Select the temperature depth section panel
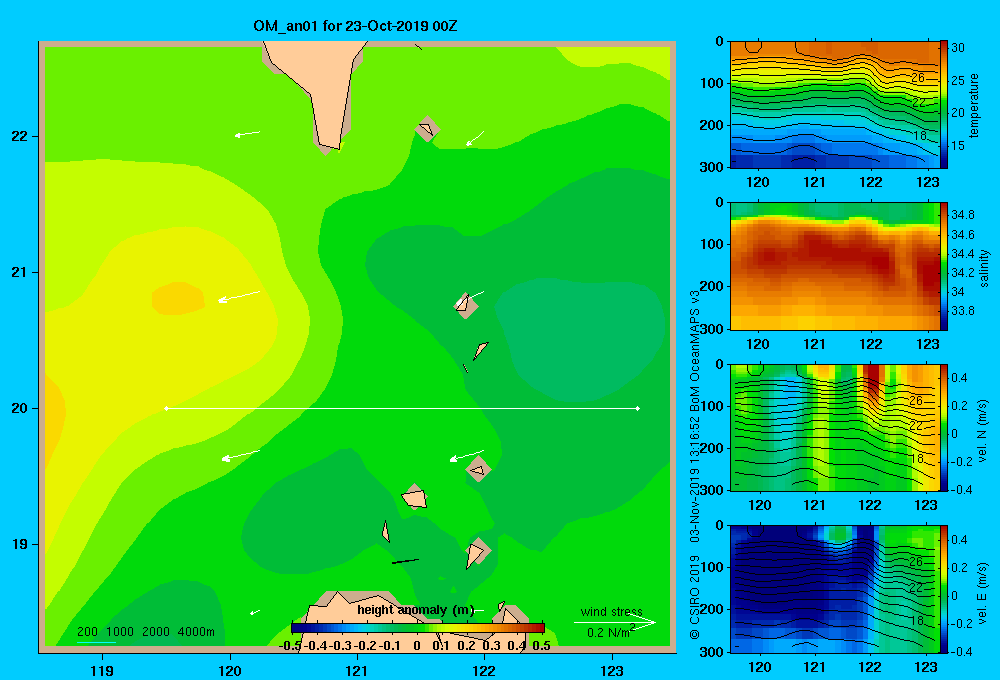This screenshot has height=680, width=1000. [x=834, y=105]
